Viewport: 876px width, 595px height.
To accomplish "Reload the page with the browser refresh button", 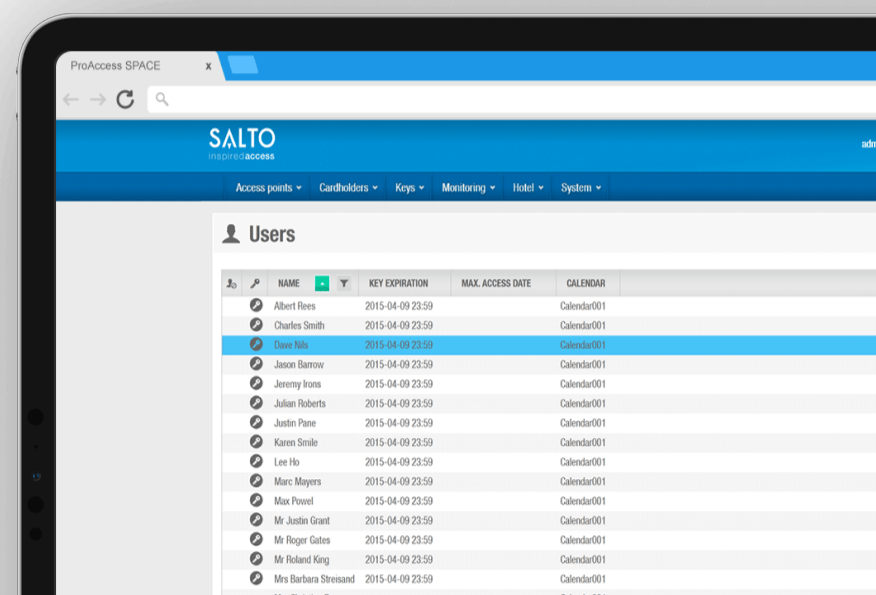I will [124, 100].
